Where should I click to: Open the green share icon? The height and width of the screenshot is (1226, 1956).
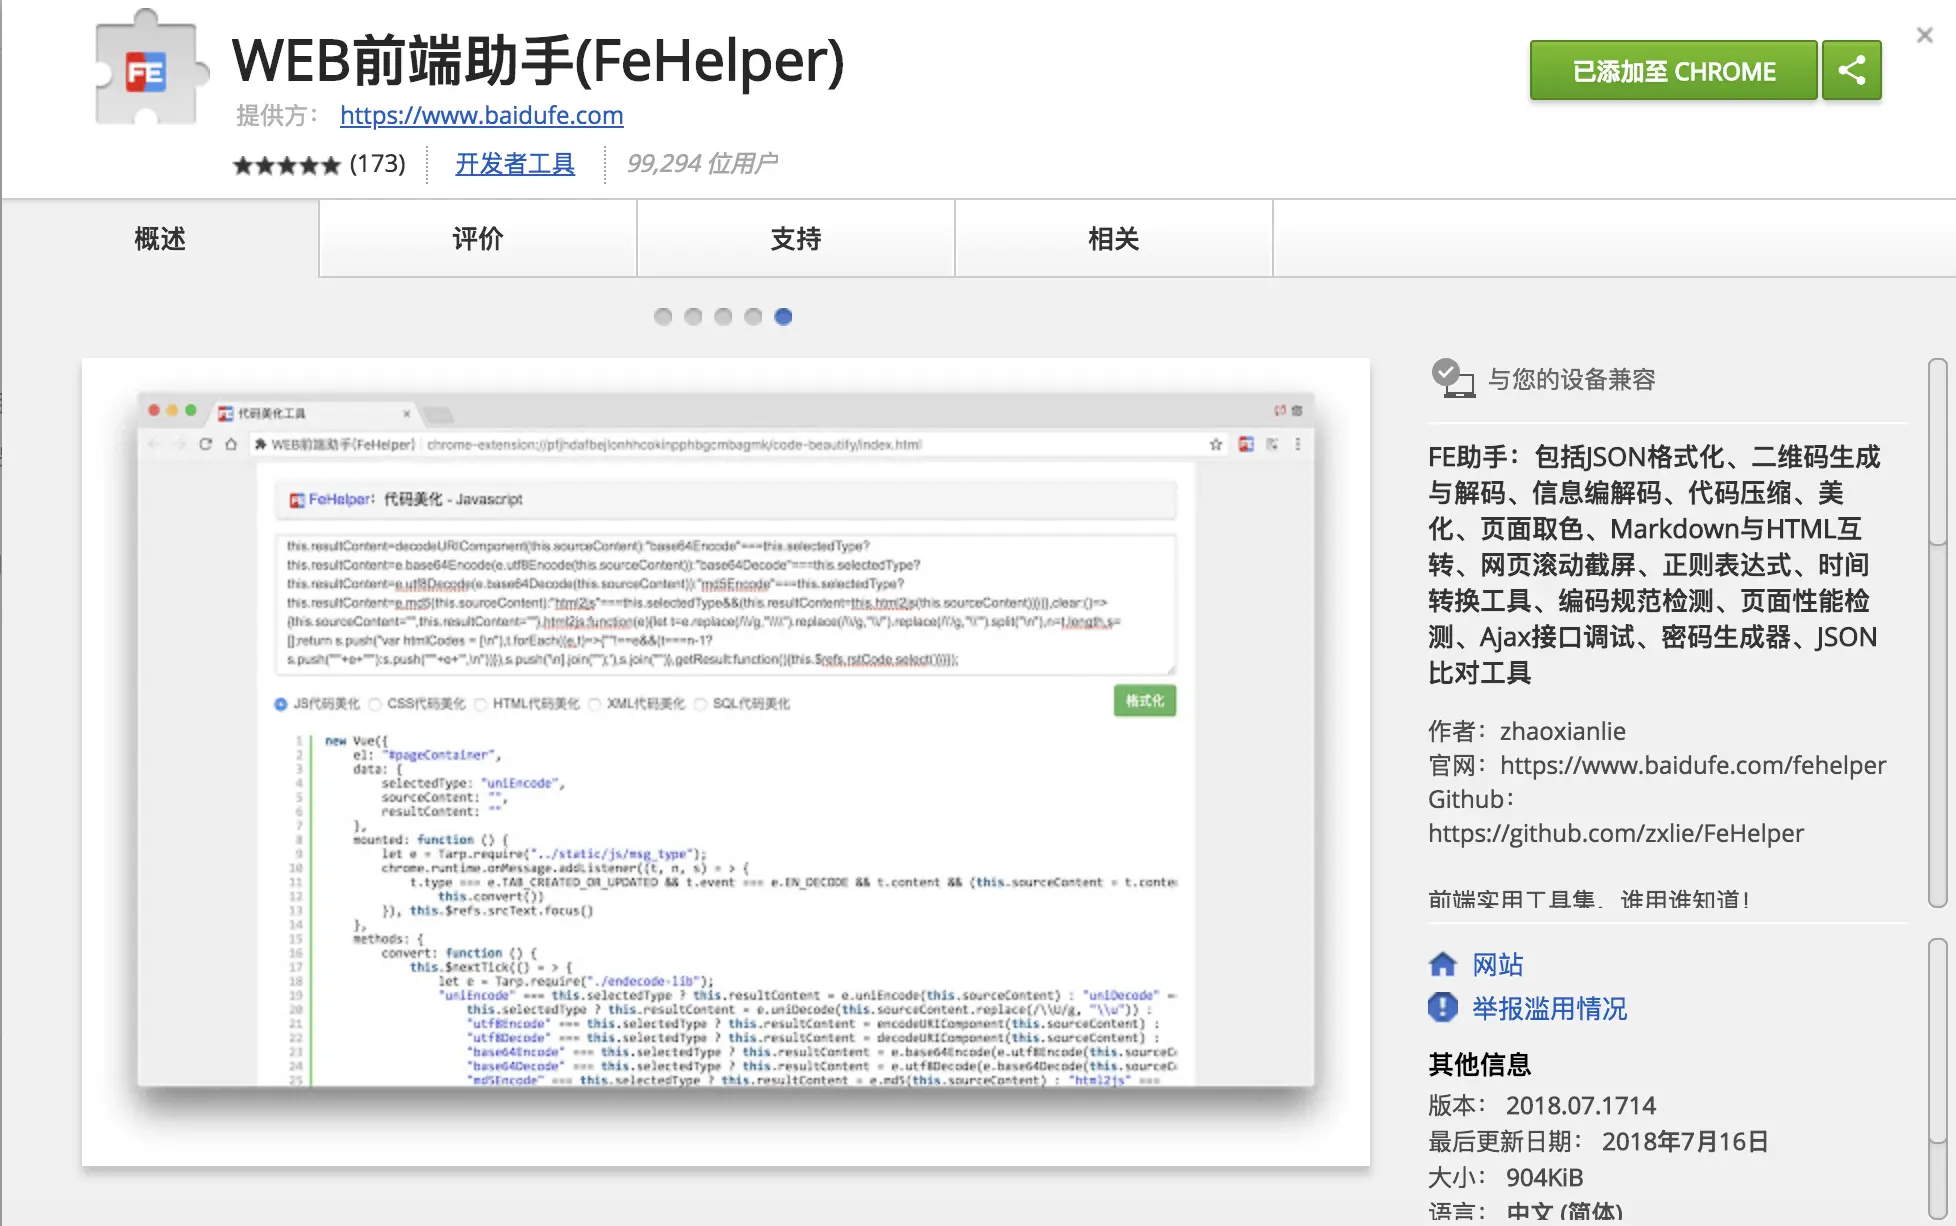(x=1851, y=70)
